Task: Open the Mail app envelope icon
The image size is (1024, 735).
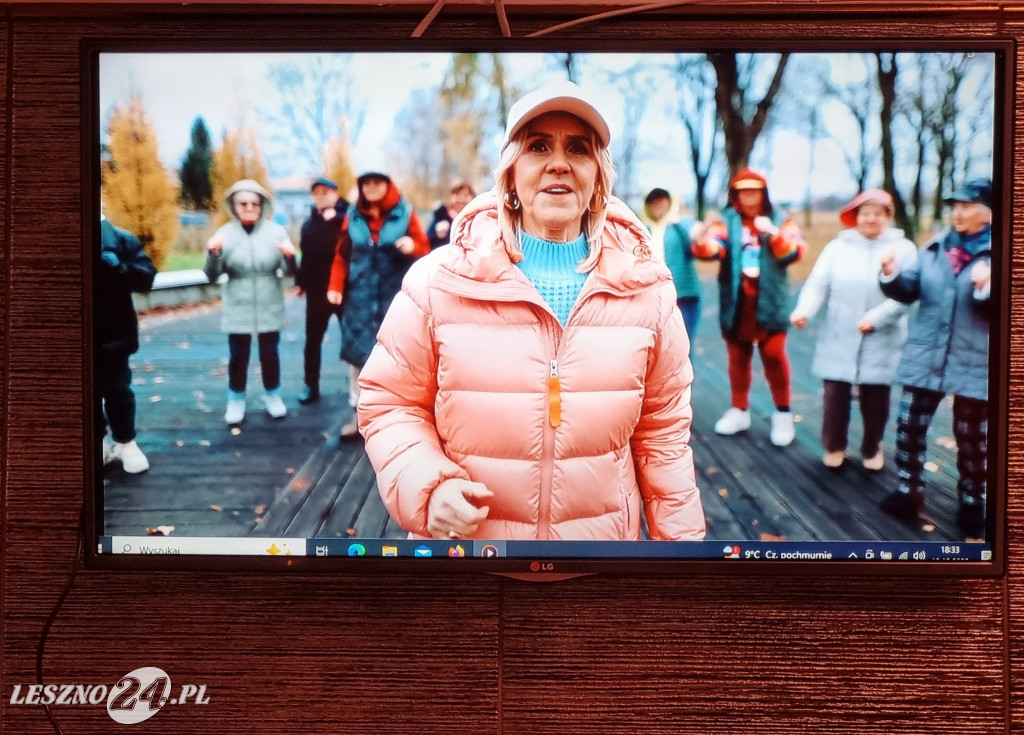Action: 422,551
